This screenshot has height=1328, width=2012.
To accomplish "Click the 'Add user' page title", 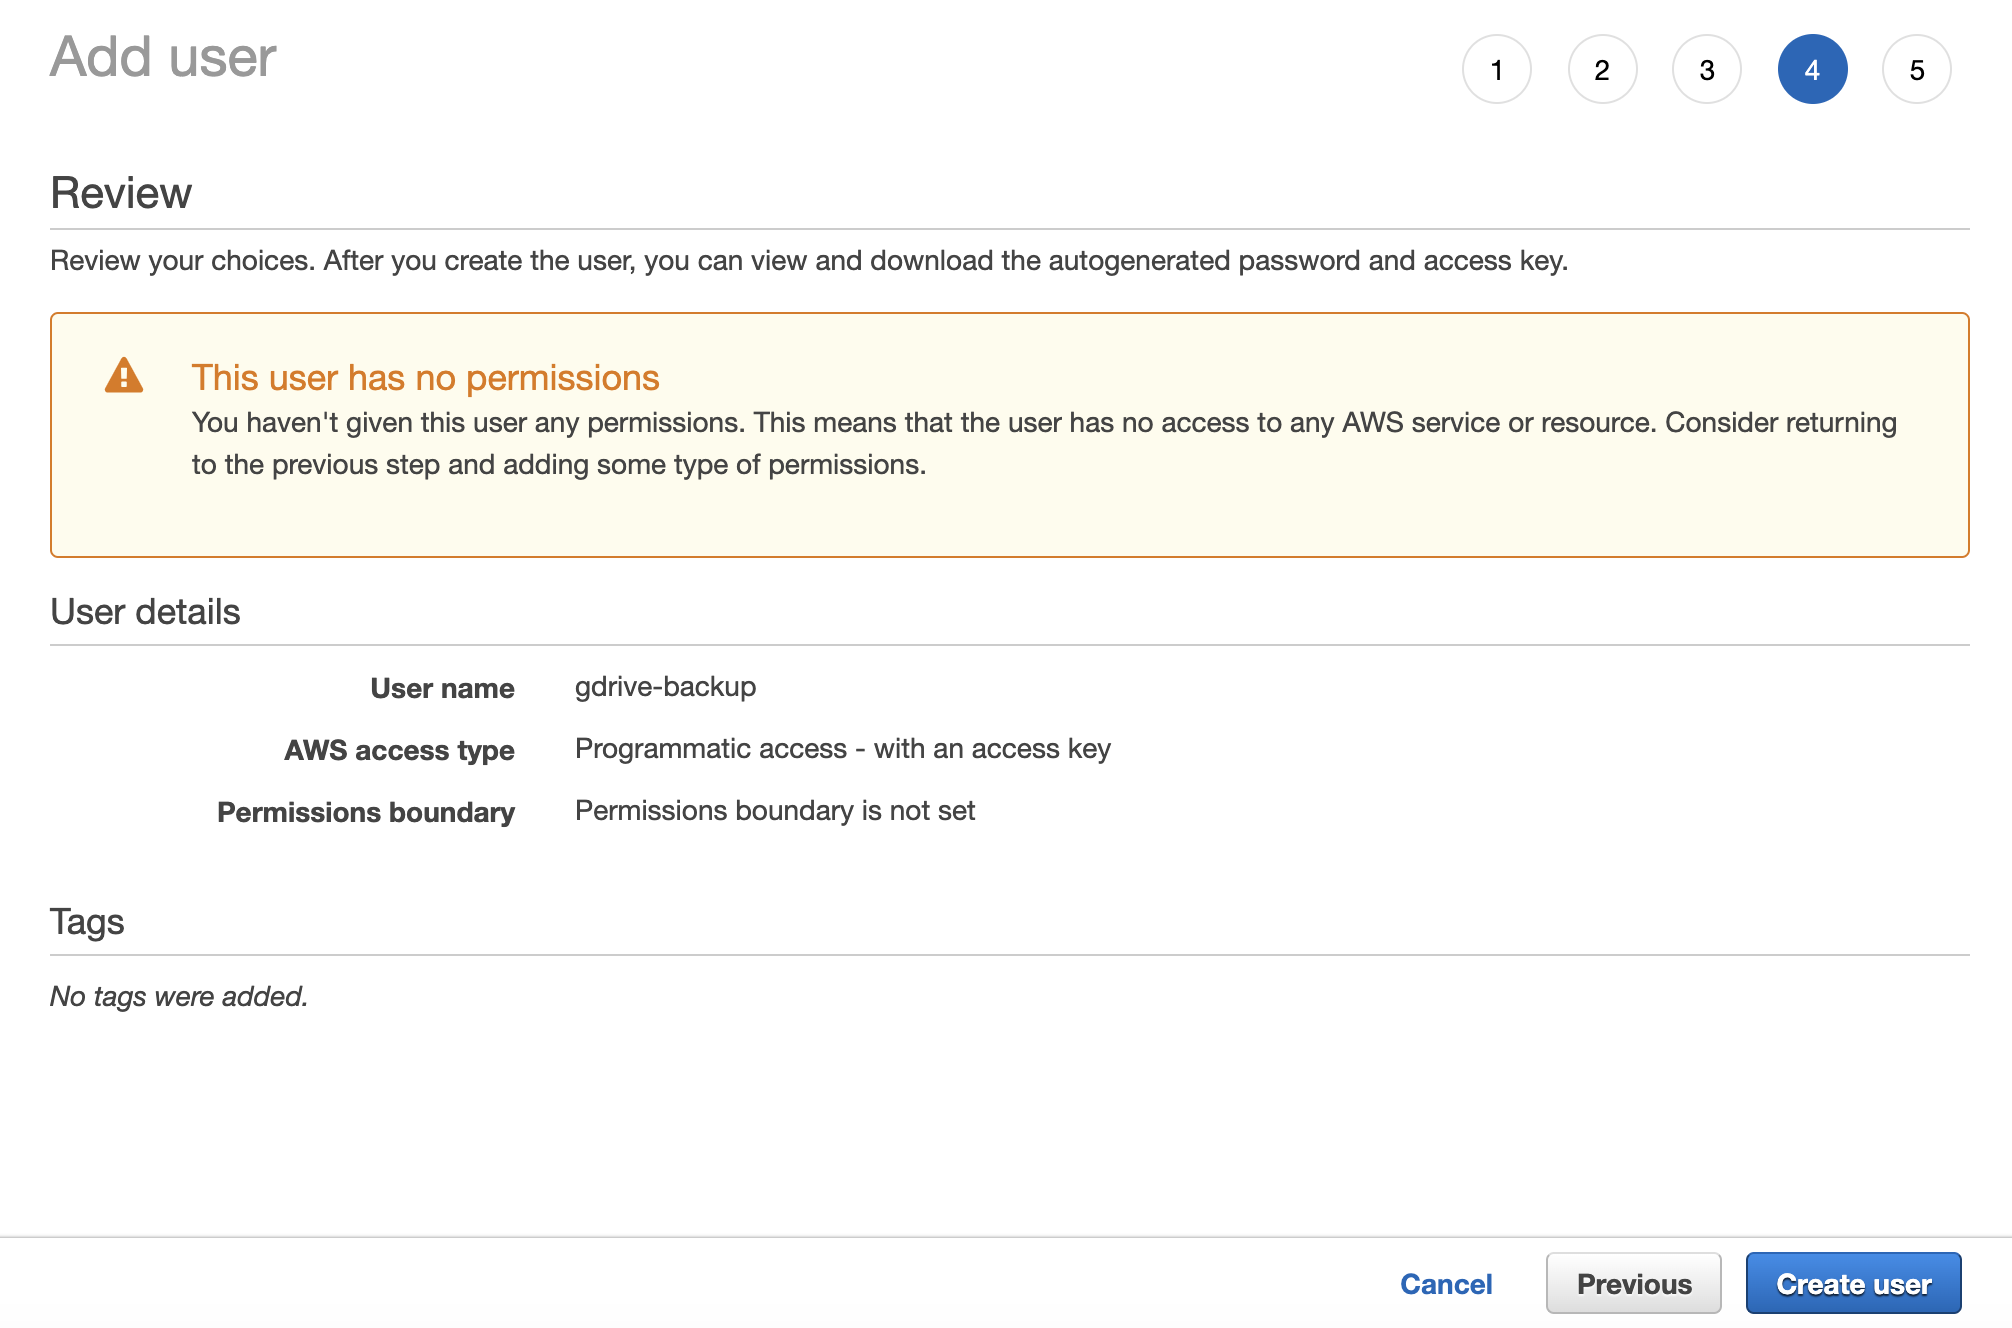I will 163,57.
